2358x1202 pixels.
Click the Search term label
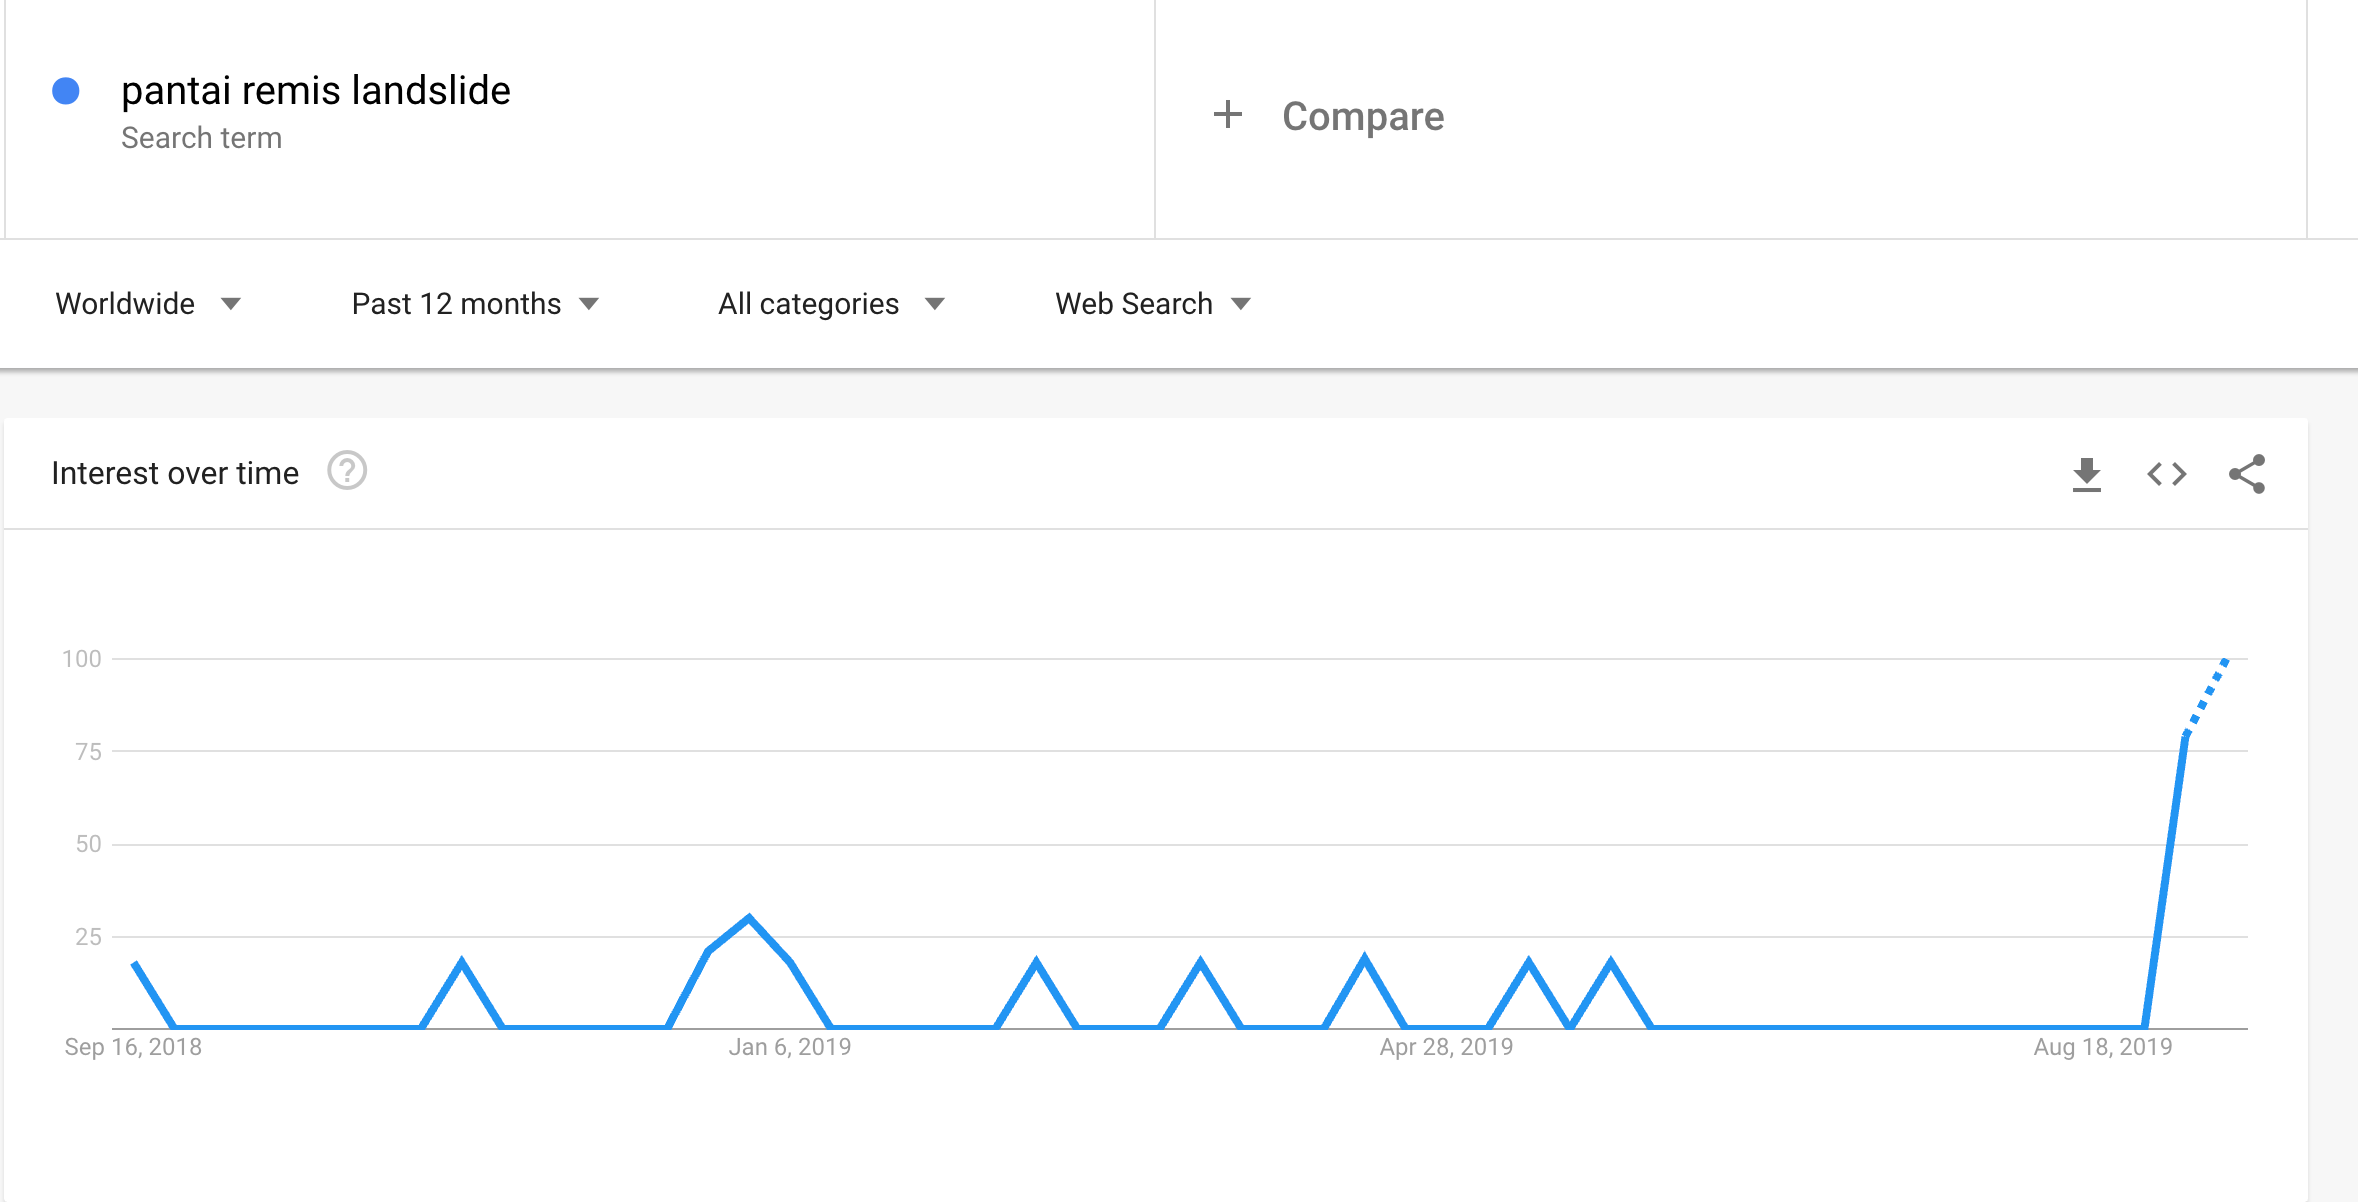click(x=202, y=138)
